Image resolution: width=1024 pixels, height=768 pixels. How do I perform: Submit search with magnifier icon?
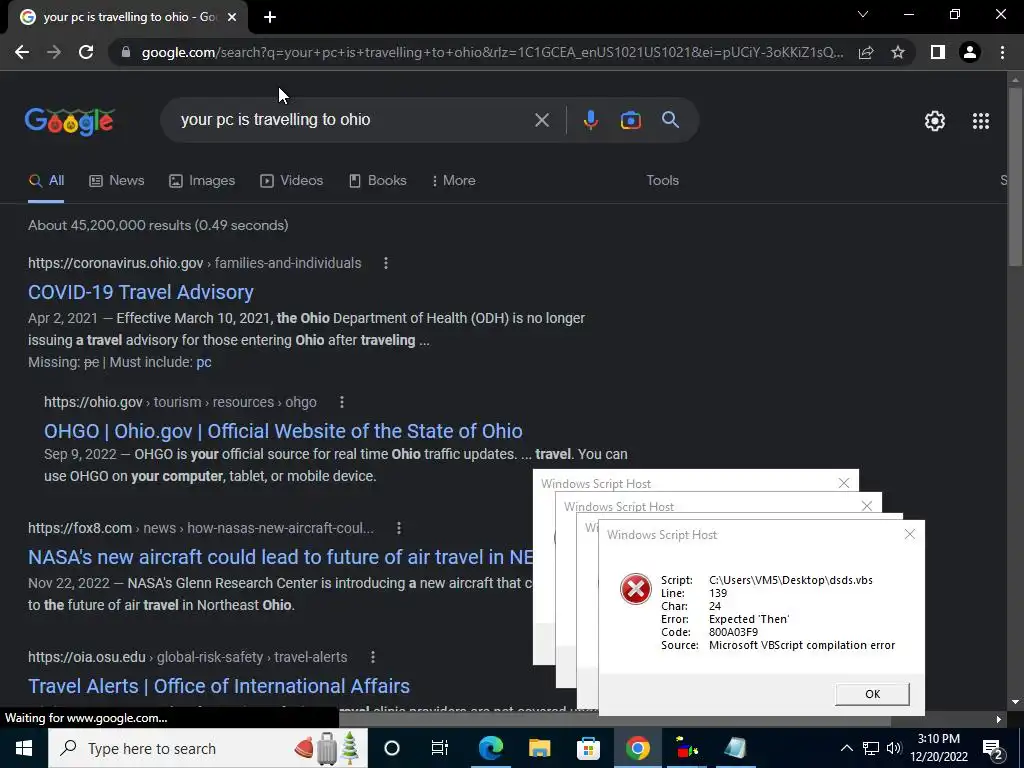671,120
